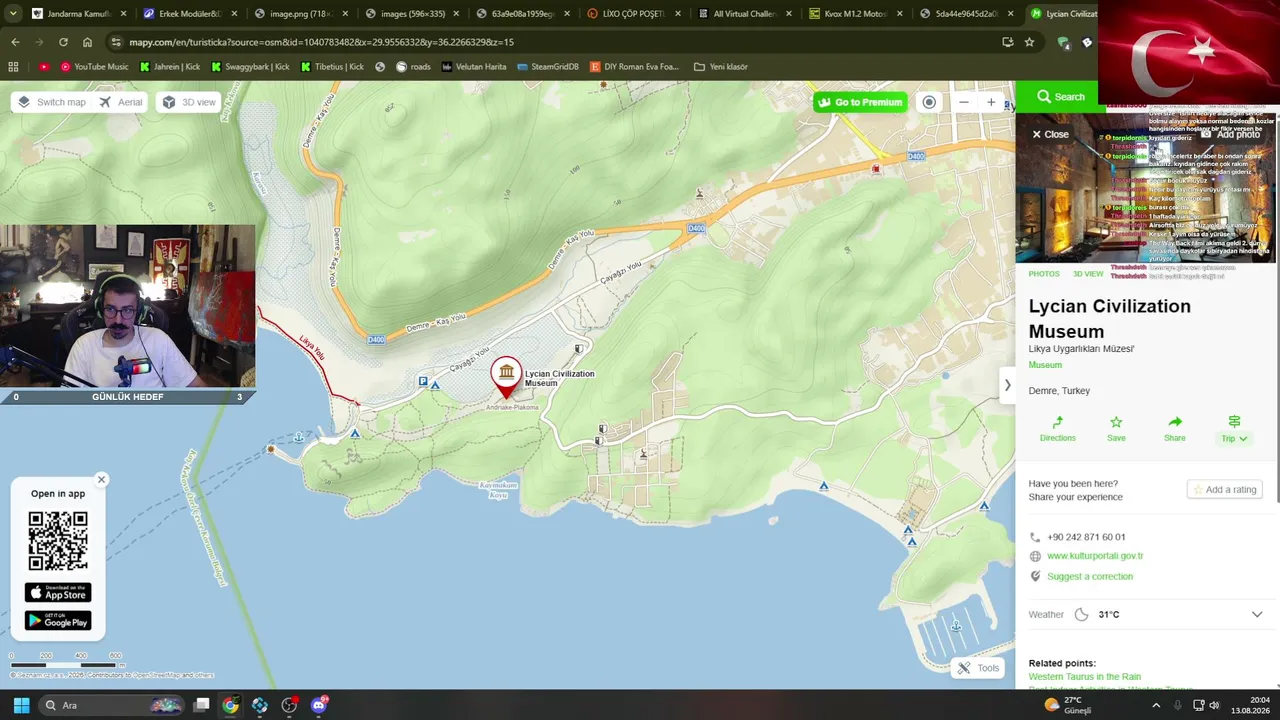Click the Add photo button on image
This screenshot has height=720, width=1280.
coord(1231,134)
